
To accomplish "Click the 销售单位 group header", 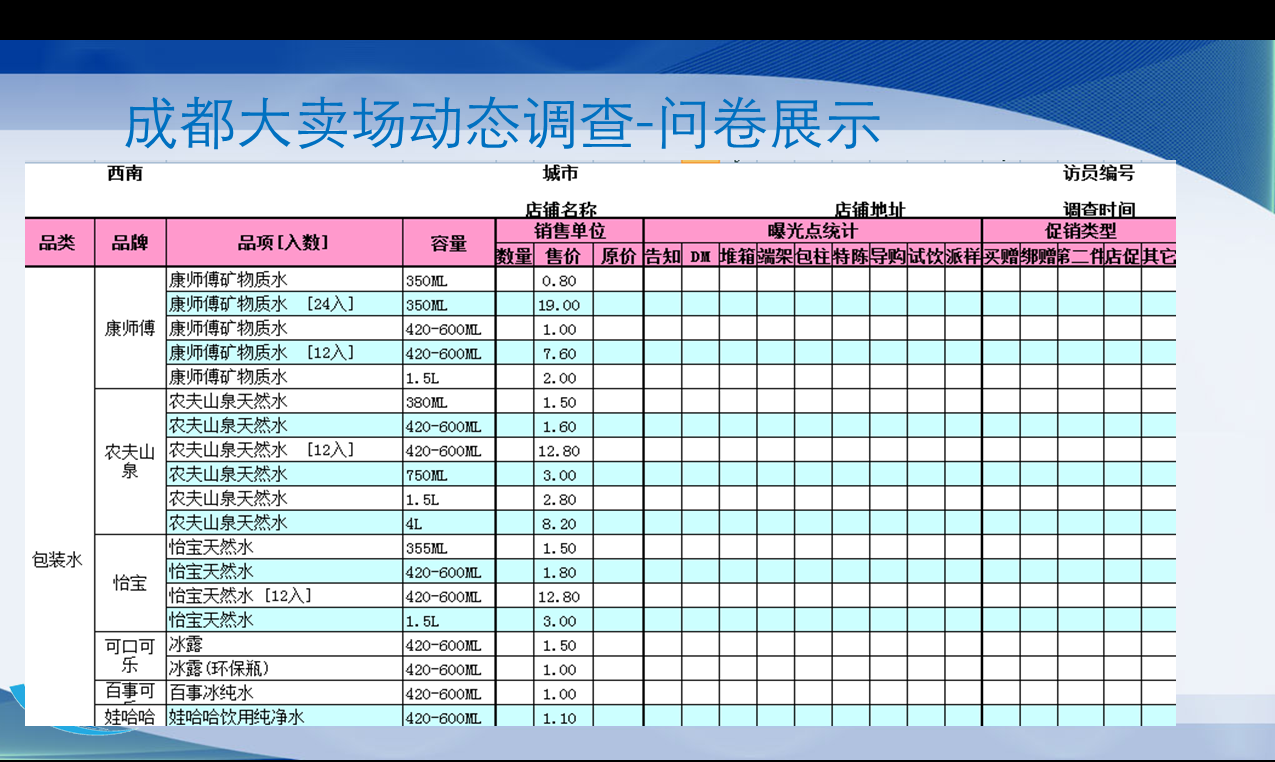I will [x=569, y=230].
